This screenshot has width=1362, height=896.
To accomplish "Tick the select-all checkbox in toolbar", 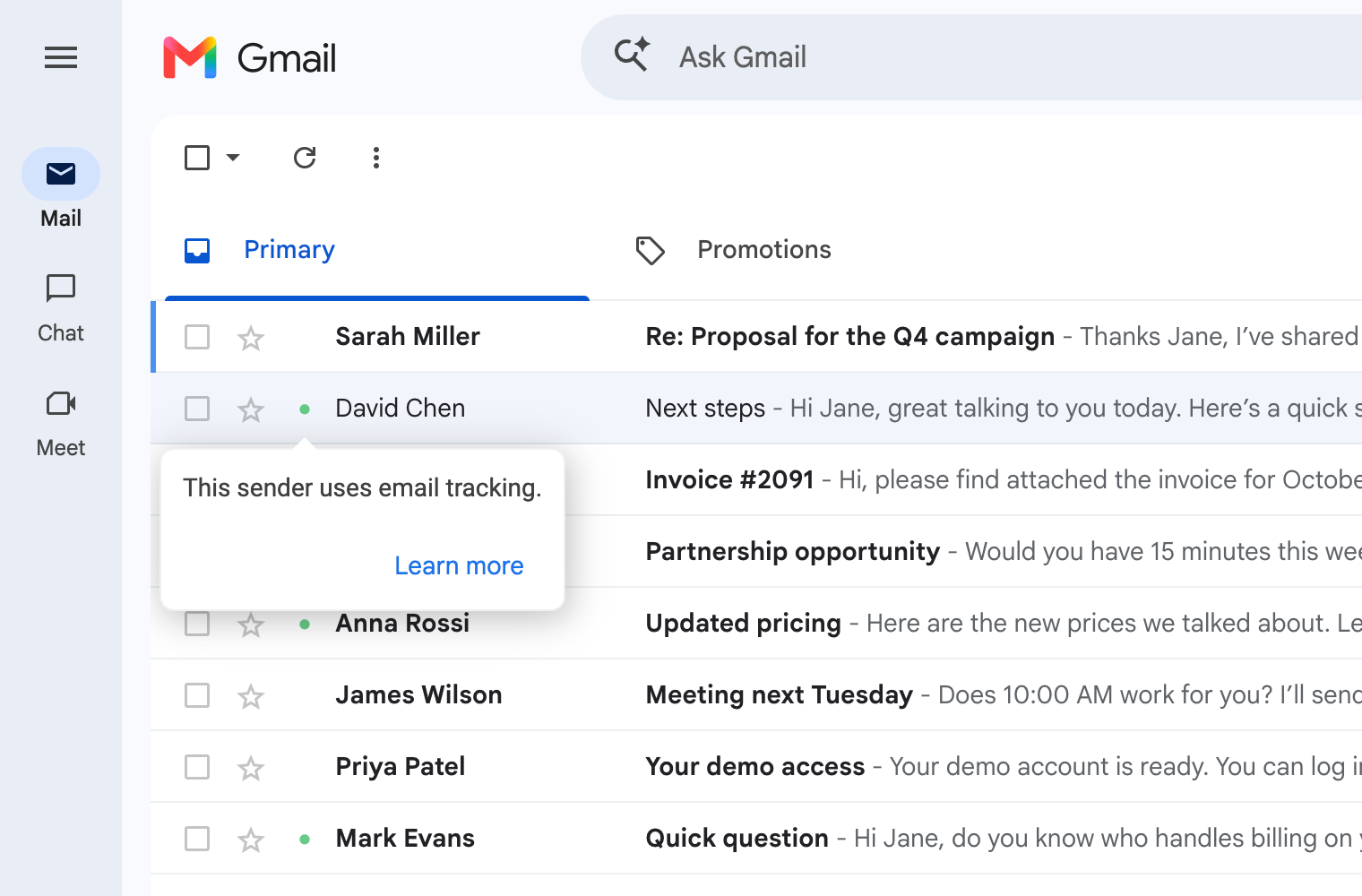I will [197, 157].
